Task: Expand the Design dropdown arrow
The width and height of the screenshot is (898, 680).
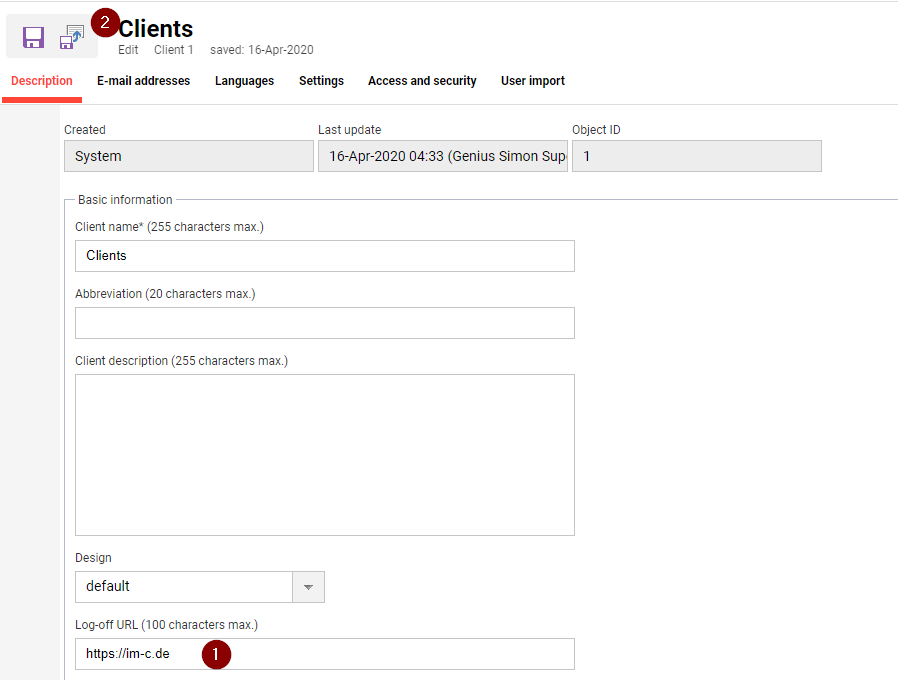Action: tap(308, 587)
